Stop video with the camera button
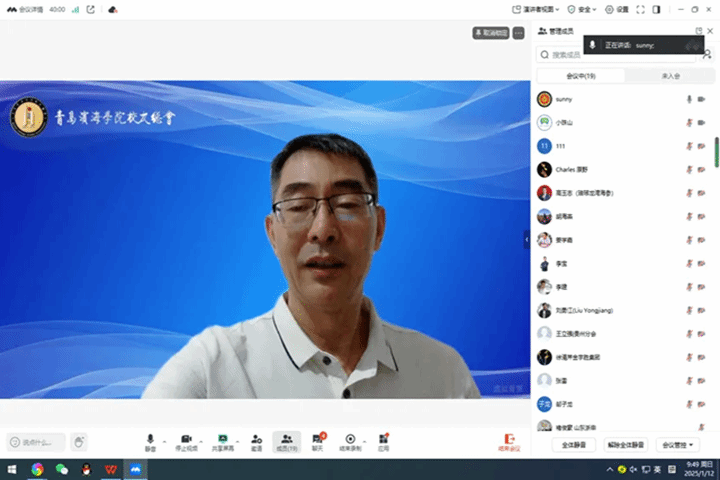720x480 pixels. tap(186, 442)
